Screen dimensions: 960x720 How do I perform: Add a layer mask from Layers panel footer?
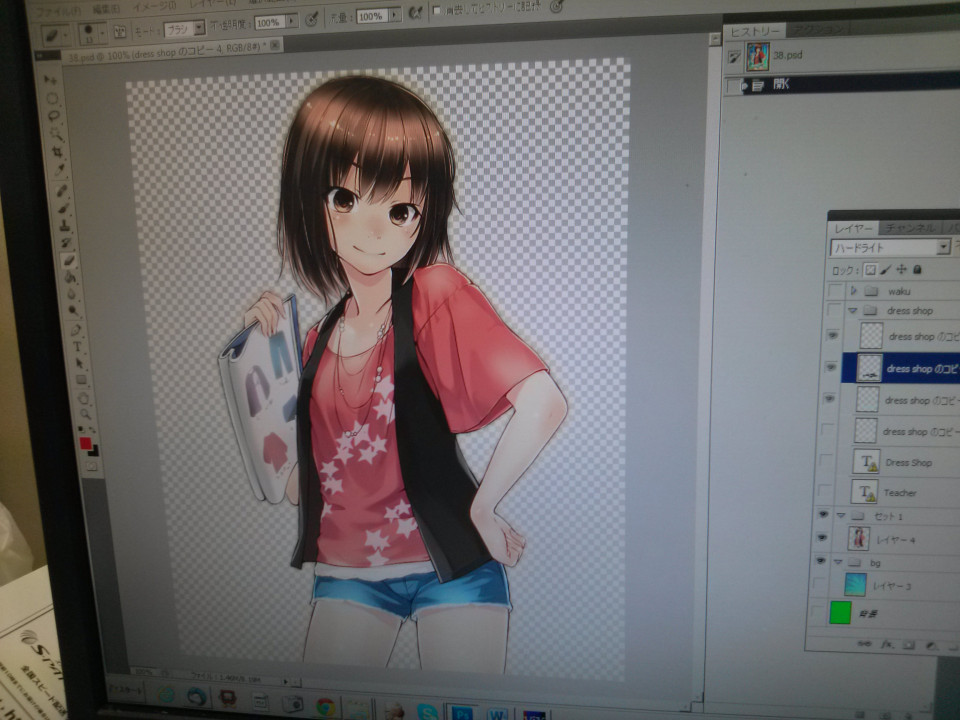coord(909,645)
